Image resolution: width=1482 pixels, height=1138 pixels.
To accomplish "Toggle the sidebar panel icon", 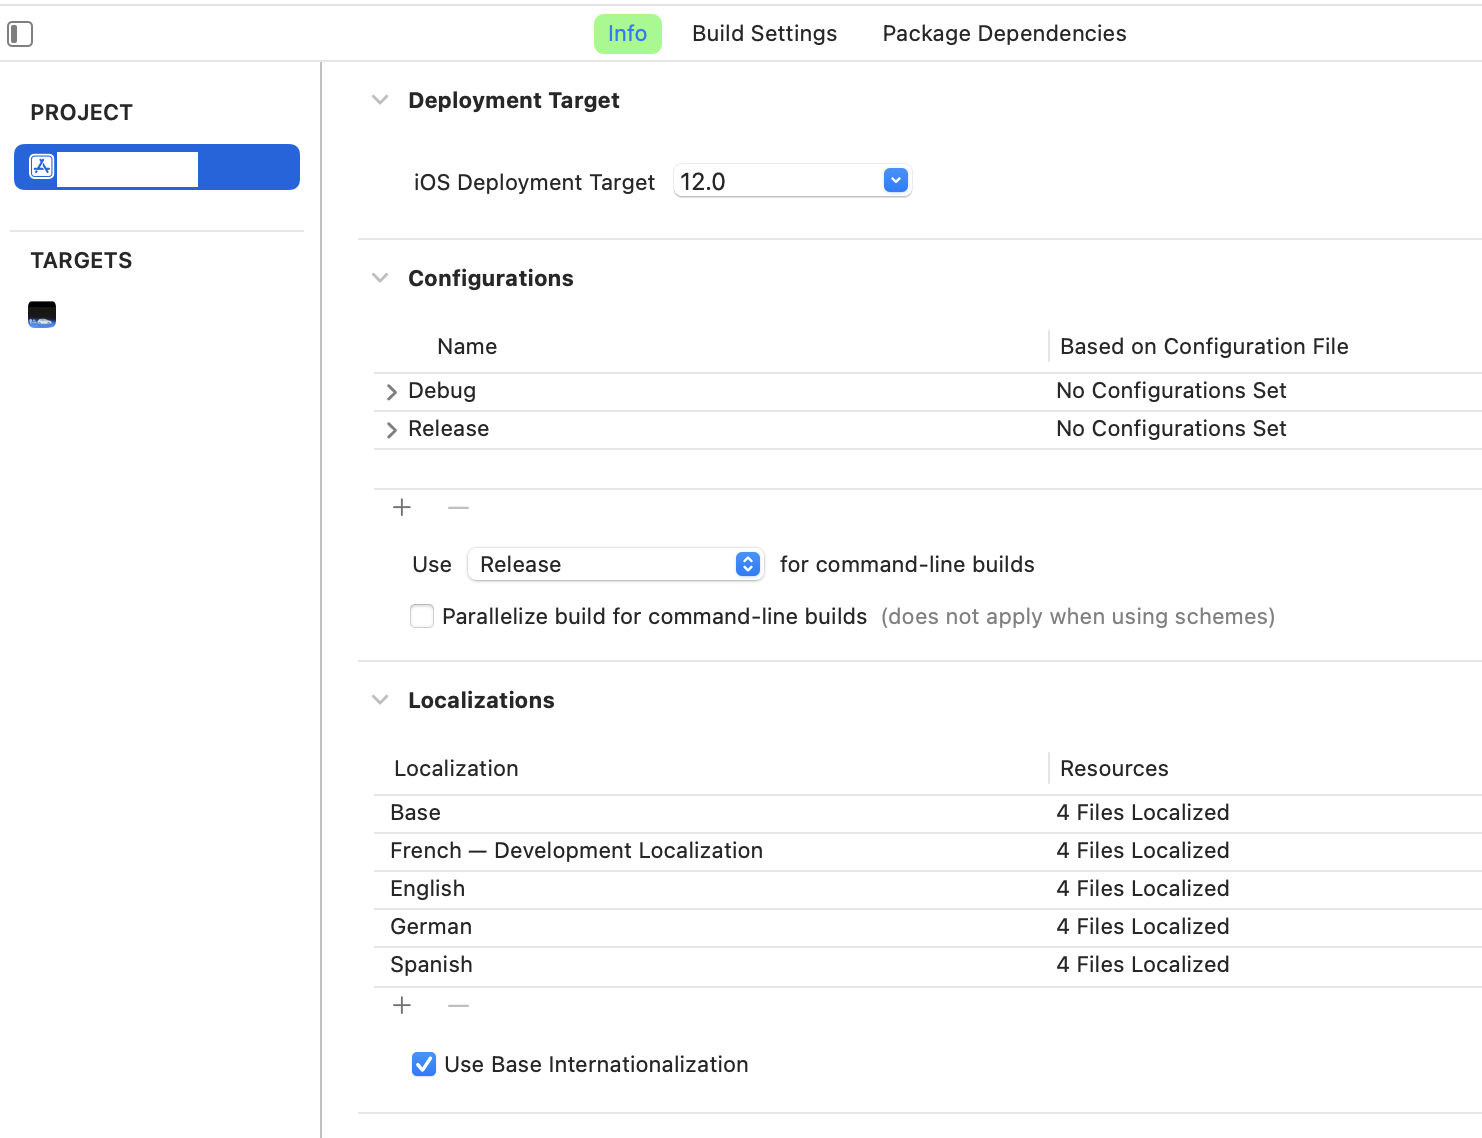I will point(20,34).
